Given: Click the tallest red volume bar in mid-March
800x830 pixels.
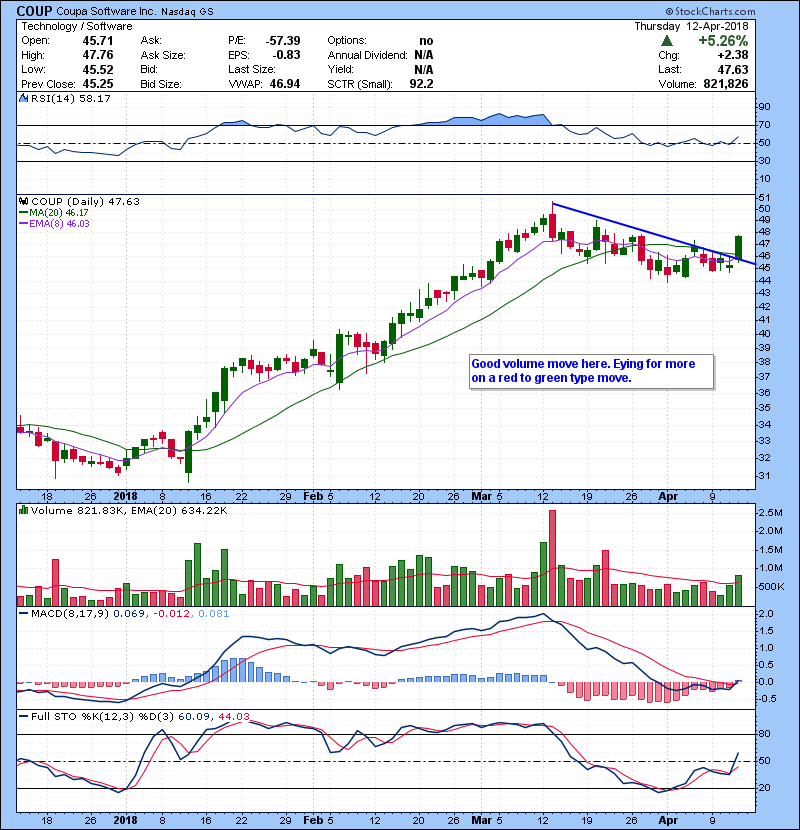Looking at the screenshot, I should pyautogui.click(x=552, y=558).
